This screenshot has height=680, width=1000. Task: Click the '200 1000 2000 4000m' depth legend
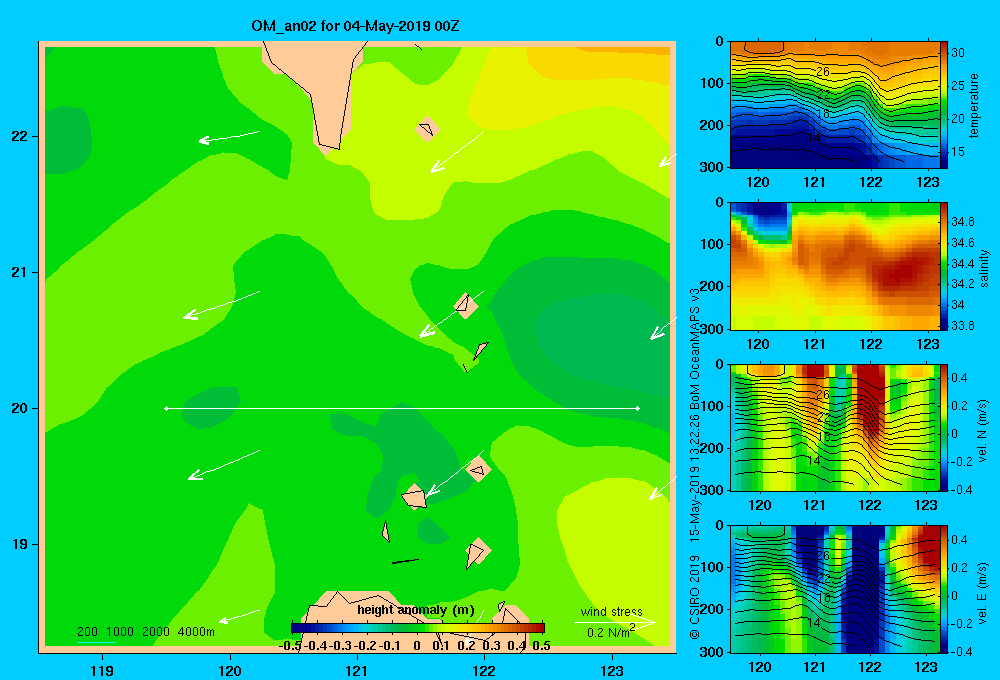point(146,632)
